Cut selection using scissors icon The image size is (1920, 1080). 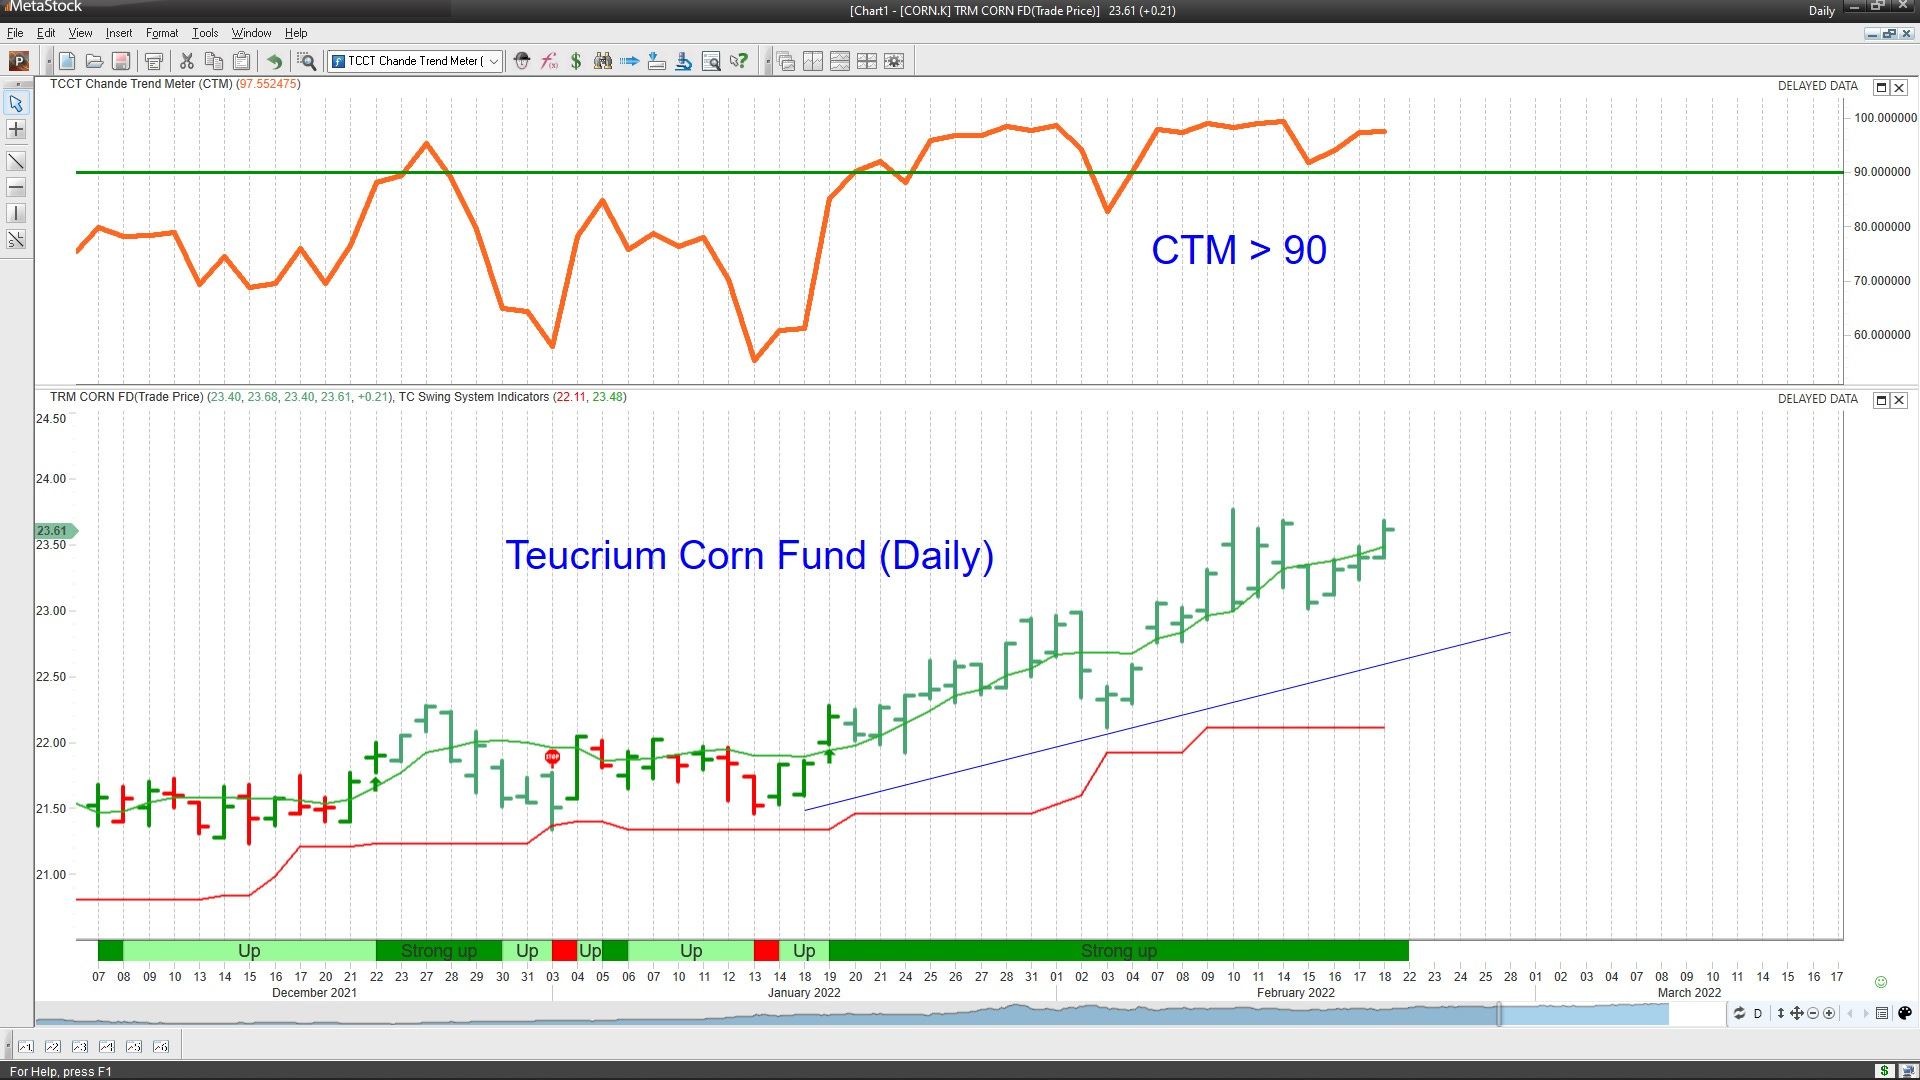coord(187,61)
